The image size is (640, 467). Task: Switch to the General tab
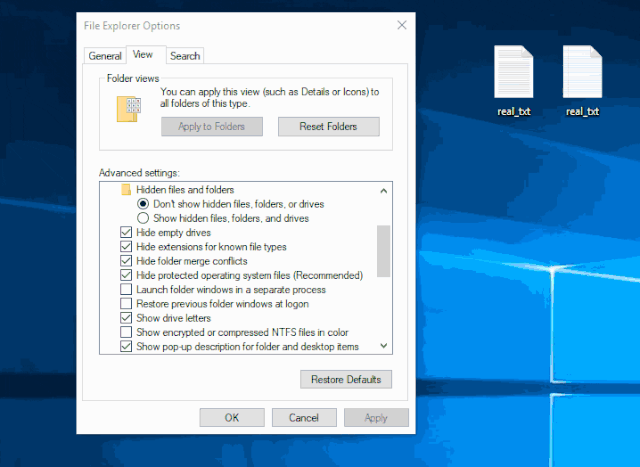pos(104,56)
